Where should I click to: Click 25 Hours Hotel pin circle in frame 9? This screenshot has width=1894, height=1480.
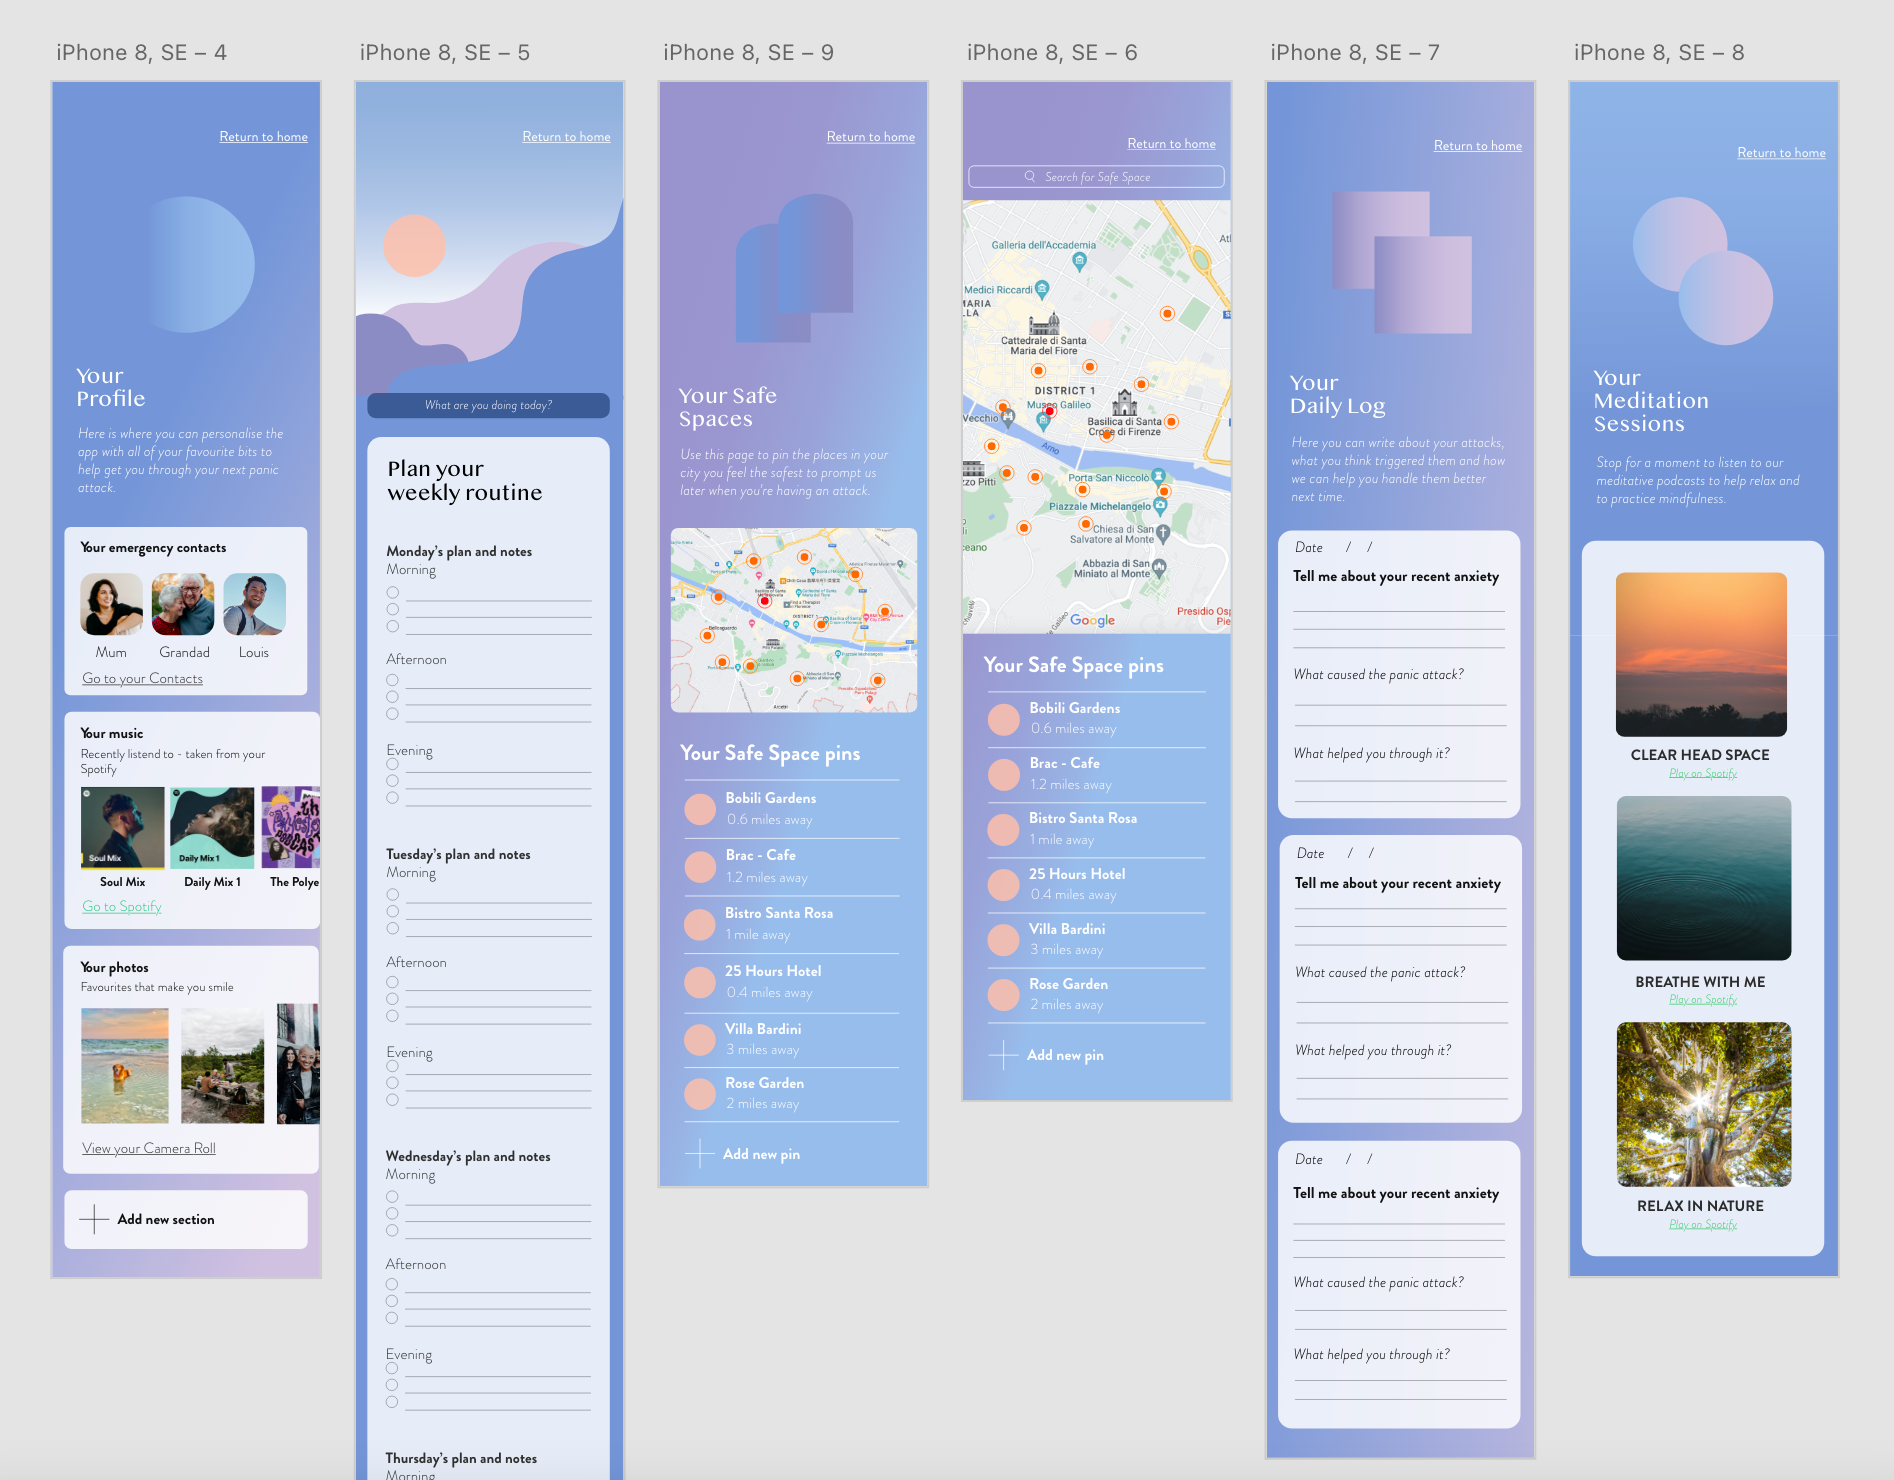(700, 982)
